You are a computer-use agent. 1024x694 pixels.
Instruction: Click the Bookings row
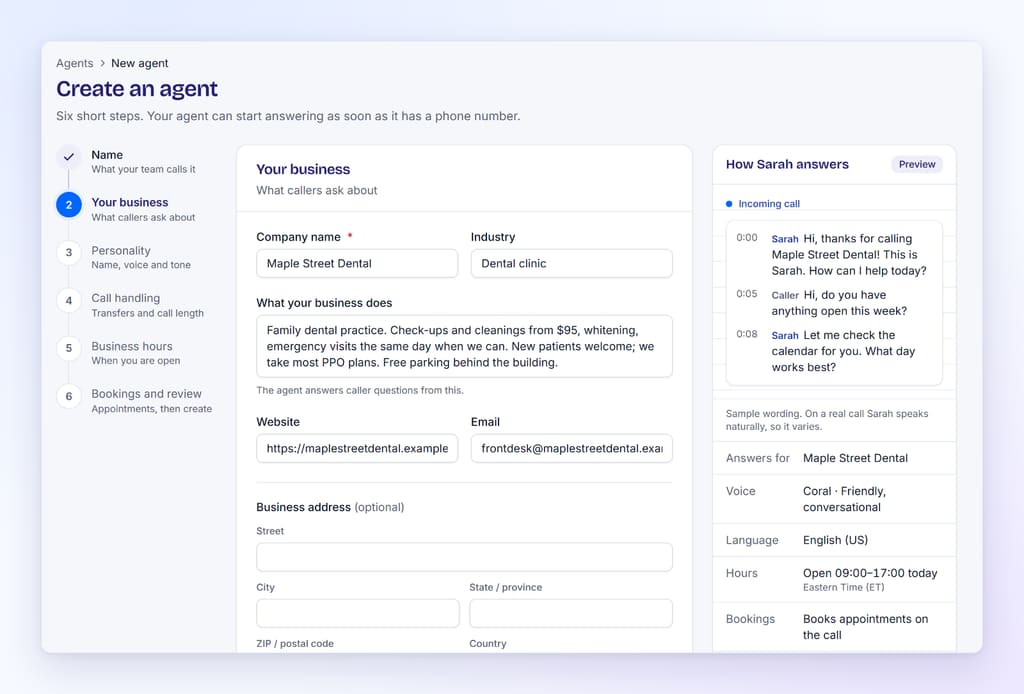coord(834,627)
